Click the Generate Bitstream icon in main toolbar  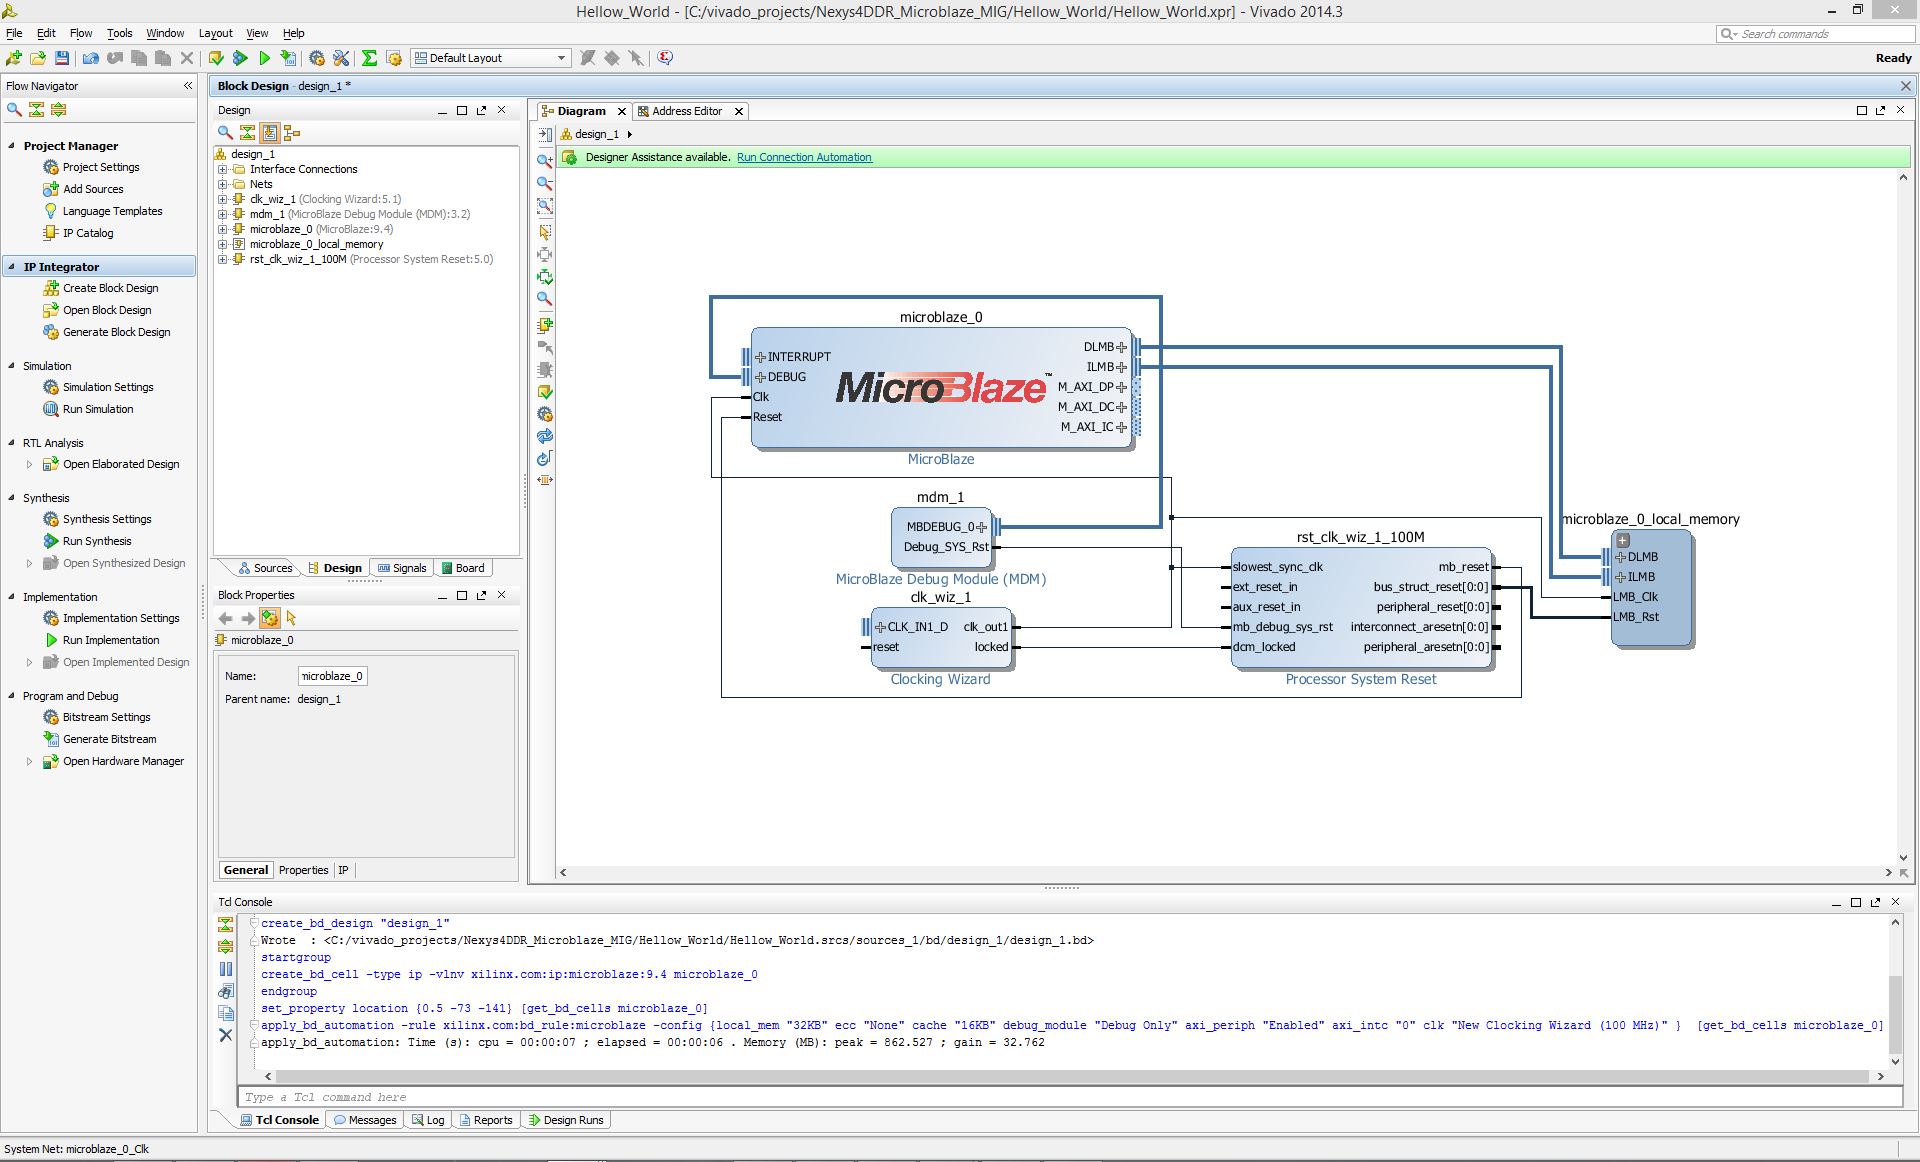coord(288,58)
